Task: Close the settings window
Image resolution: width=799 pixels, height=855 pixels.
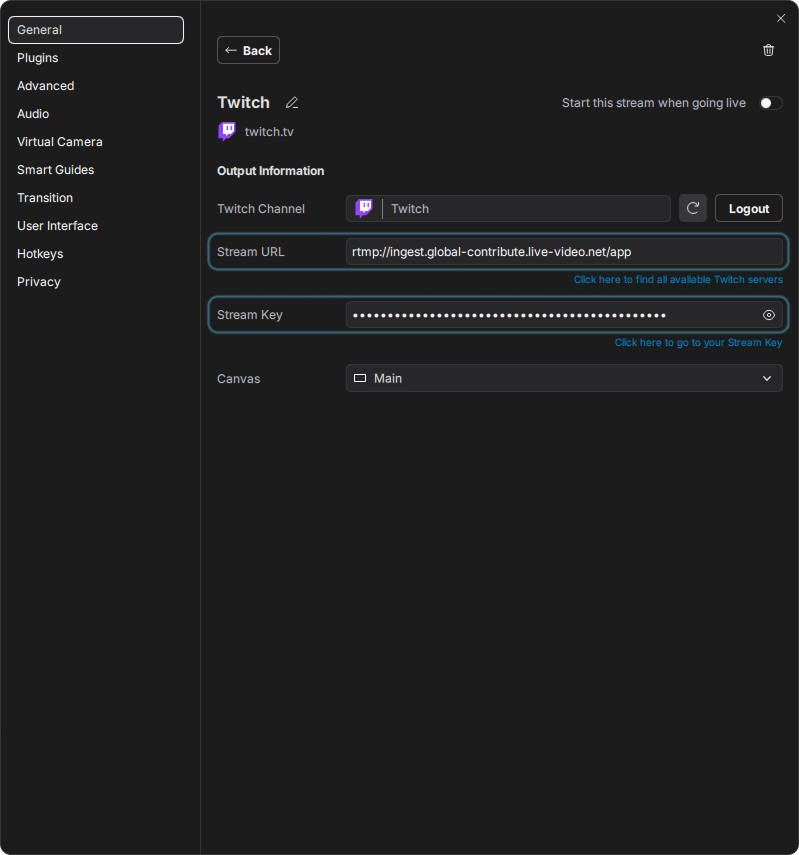Action: click(781, 18)
